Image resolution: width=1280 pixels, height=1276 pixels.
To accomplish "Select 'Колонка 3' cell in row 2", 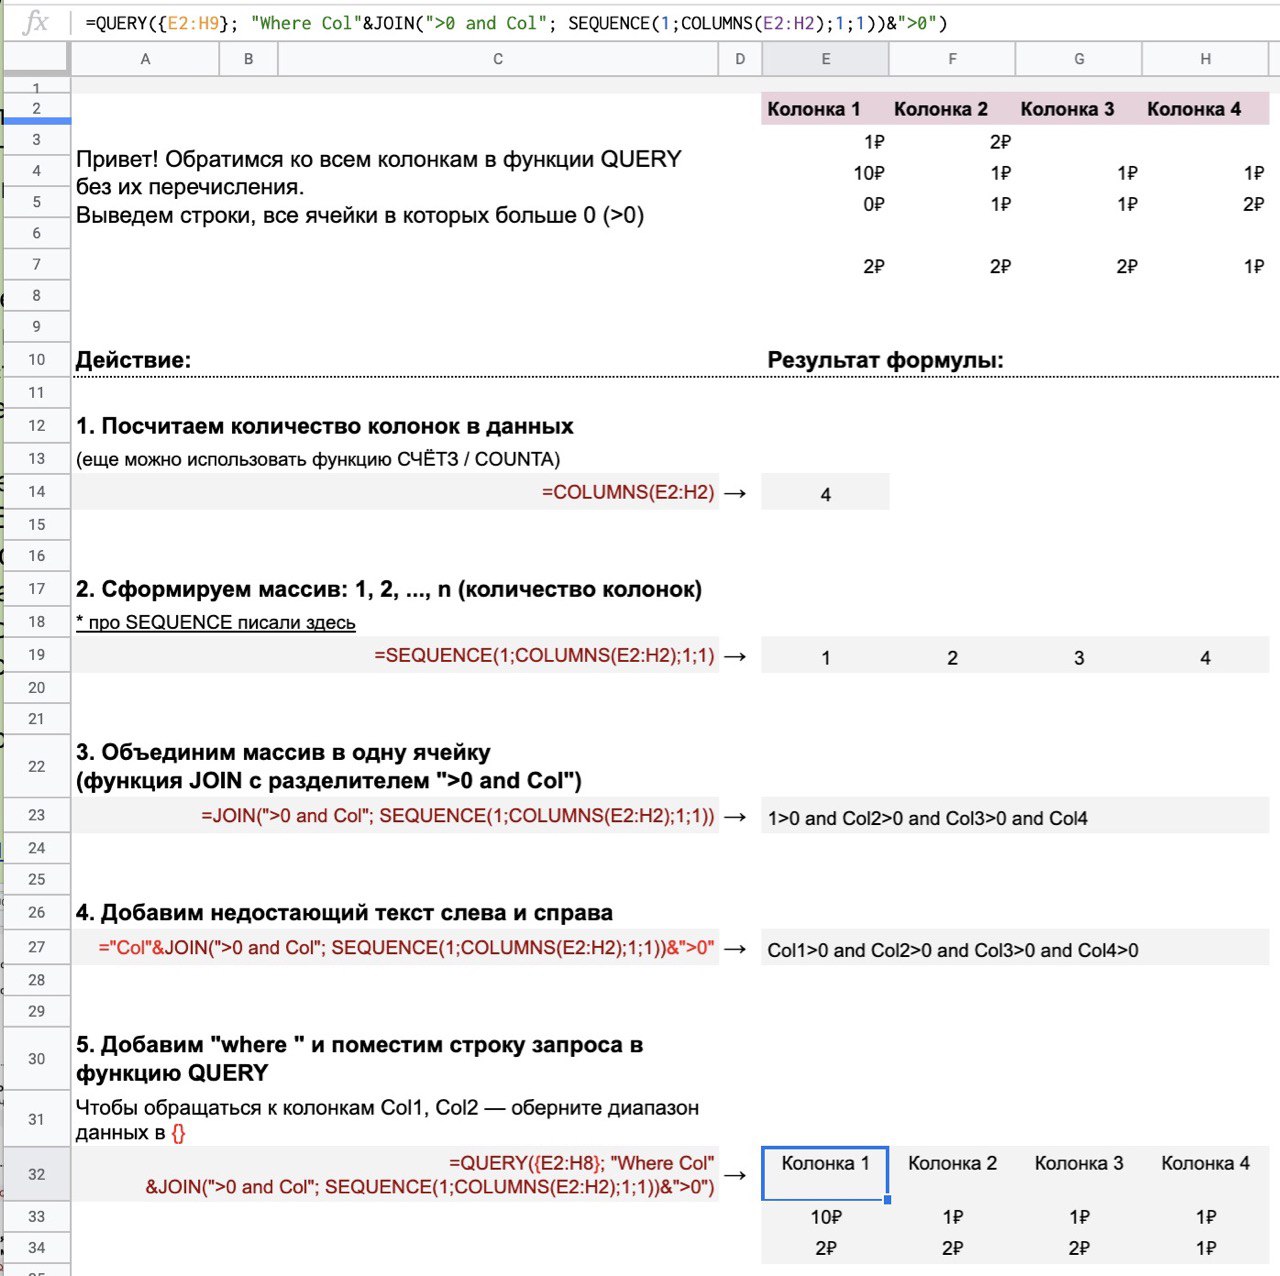I will pyautogui.click(x=1079, y=109).
